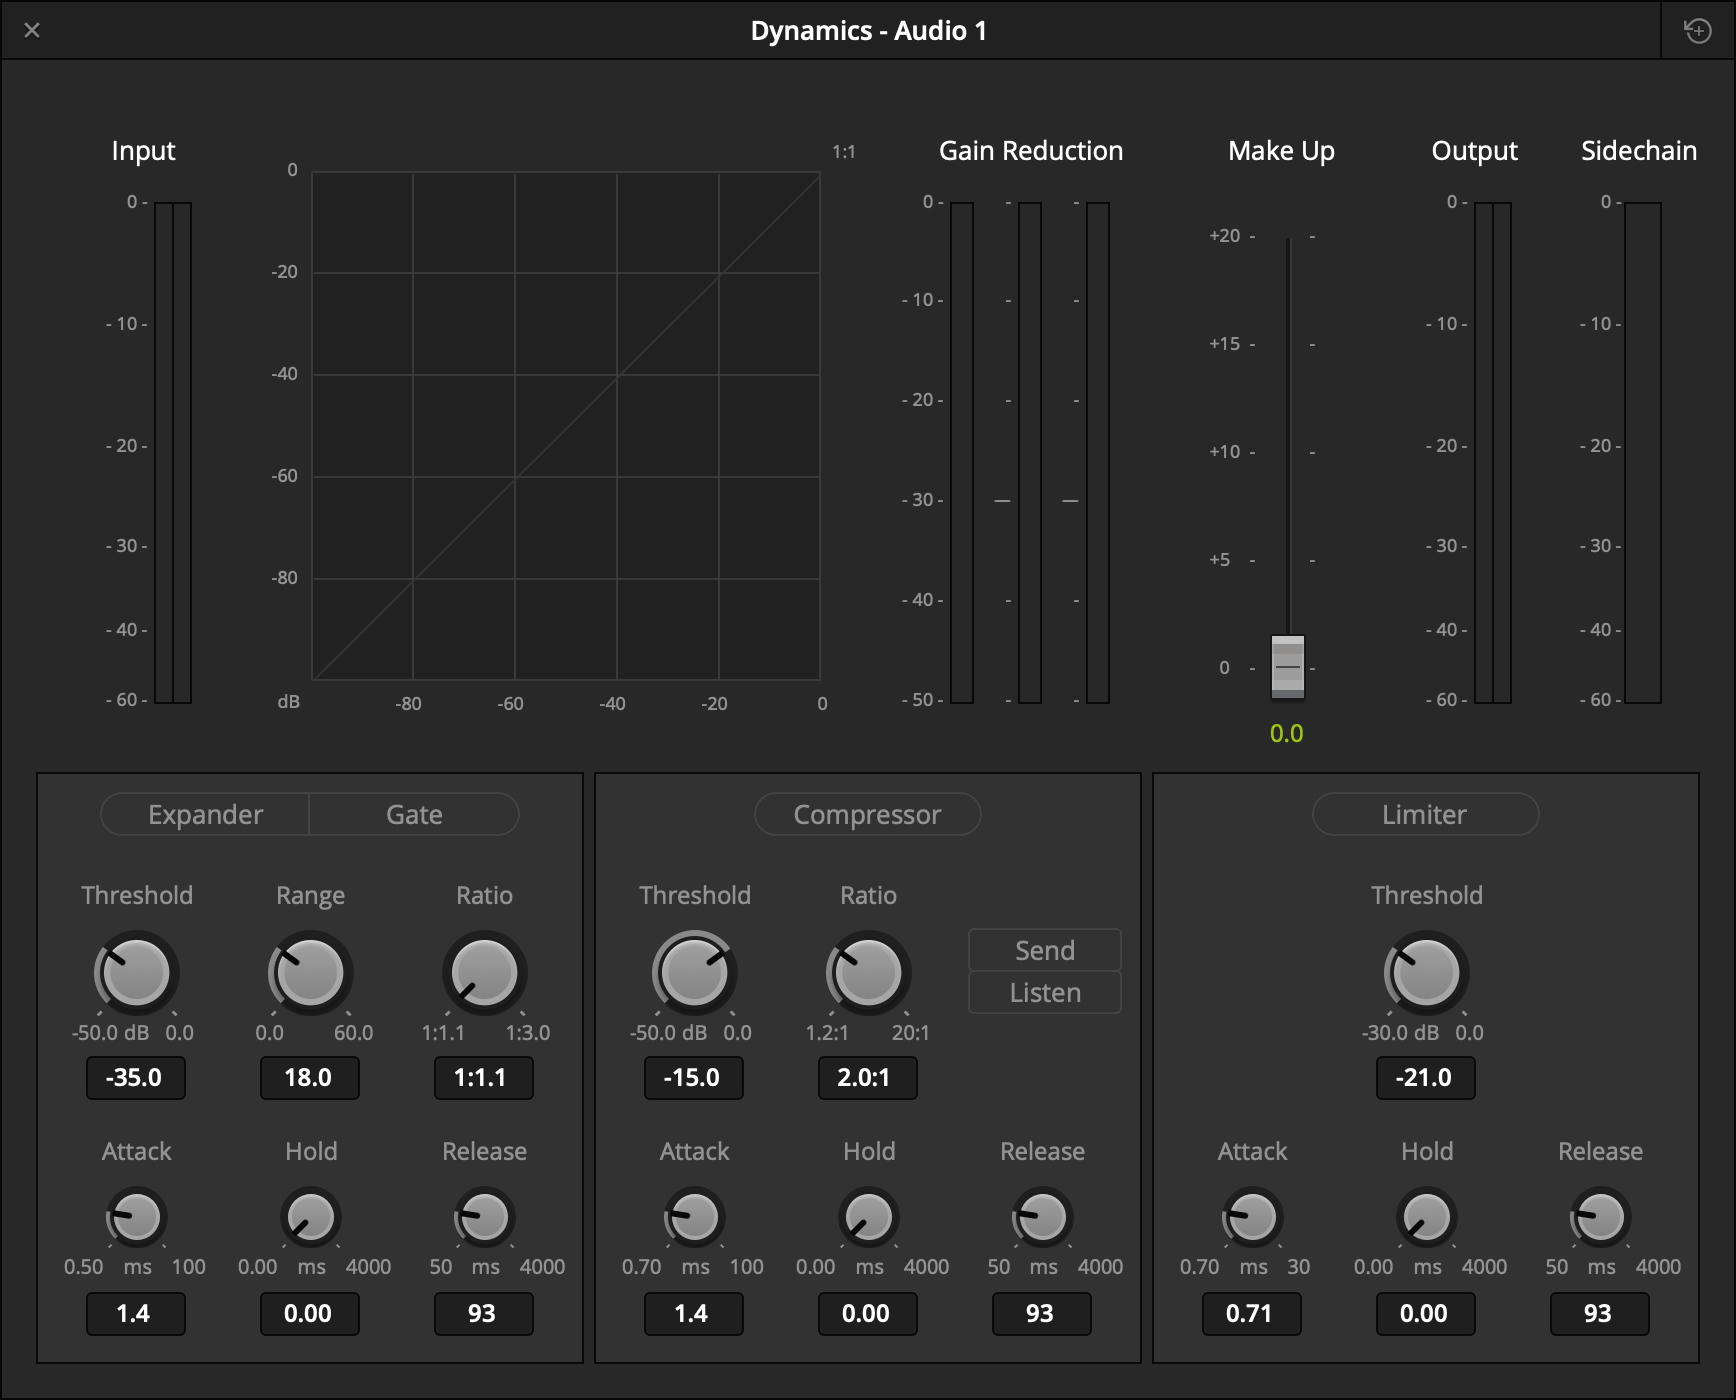Image resolution: width=1736 pixels, height=1400 pixels.
Task: Click the Send sidechain button
Action: [x=1045, y=950]
